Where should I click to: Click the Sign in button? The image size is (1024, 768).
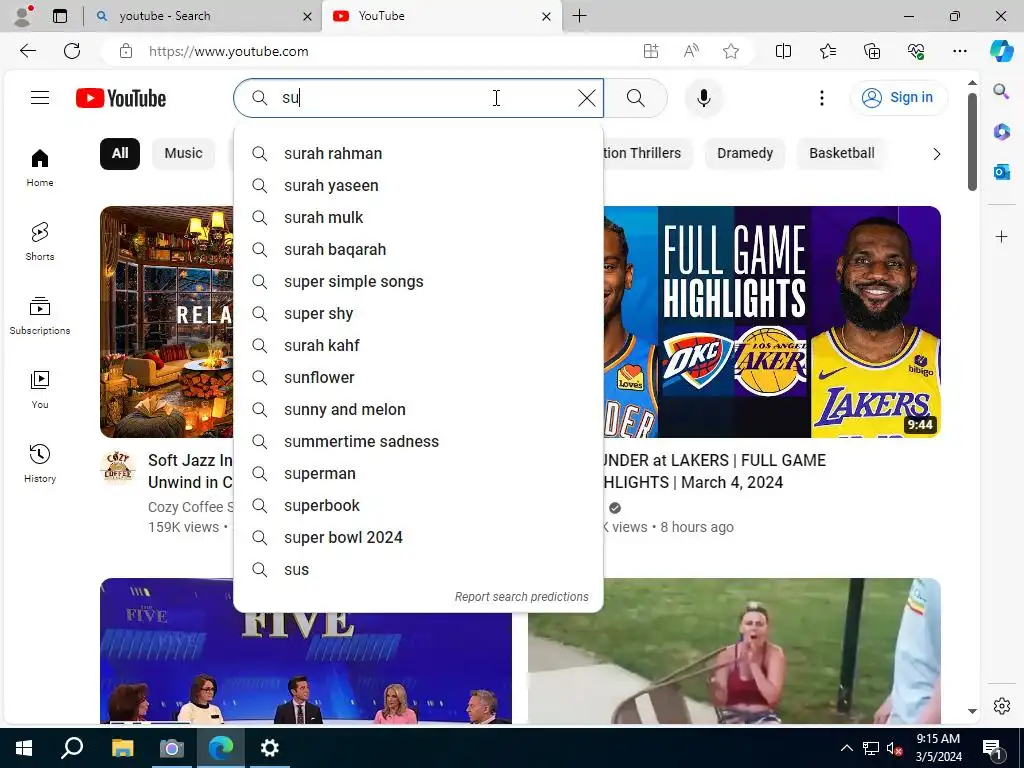pos(899,98)
